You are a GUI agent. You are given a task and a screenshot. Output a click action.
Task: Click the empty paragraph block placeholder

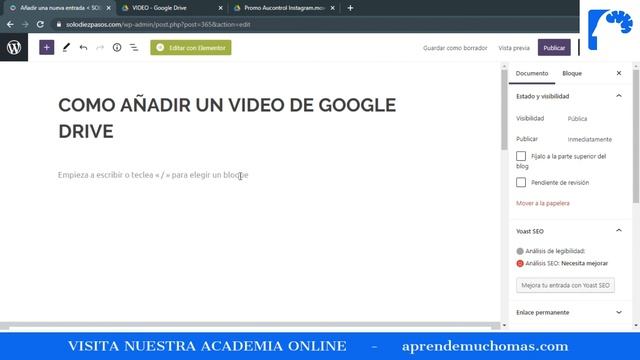pyautogui.click(x=153, y=175)
